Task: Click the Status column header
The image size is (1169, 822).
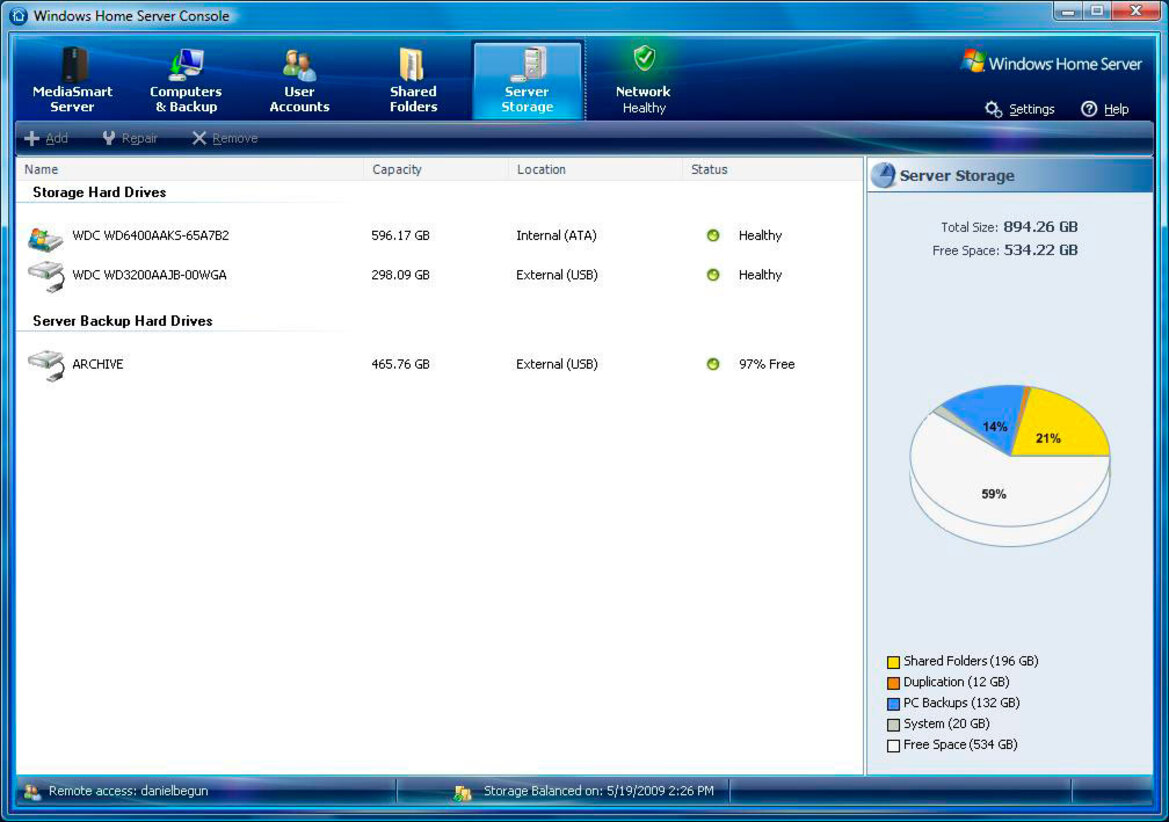Action: coord(772,169)
